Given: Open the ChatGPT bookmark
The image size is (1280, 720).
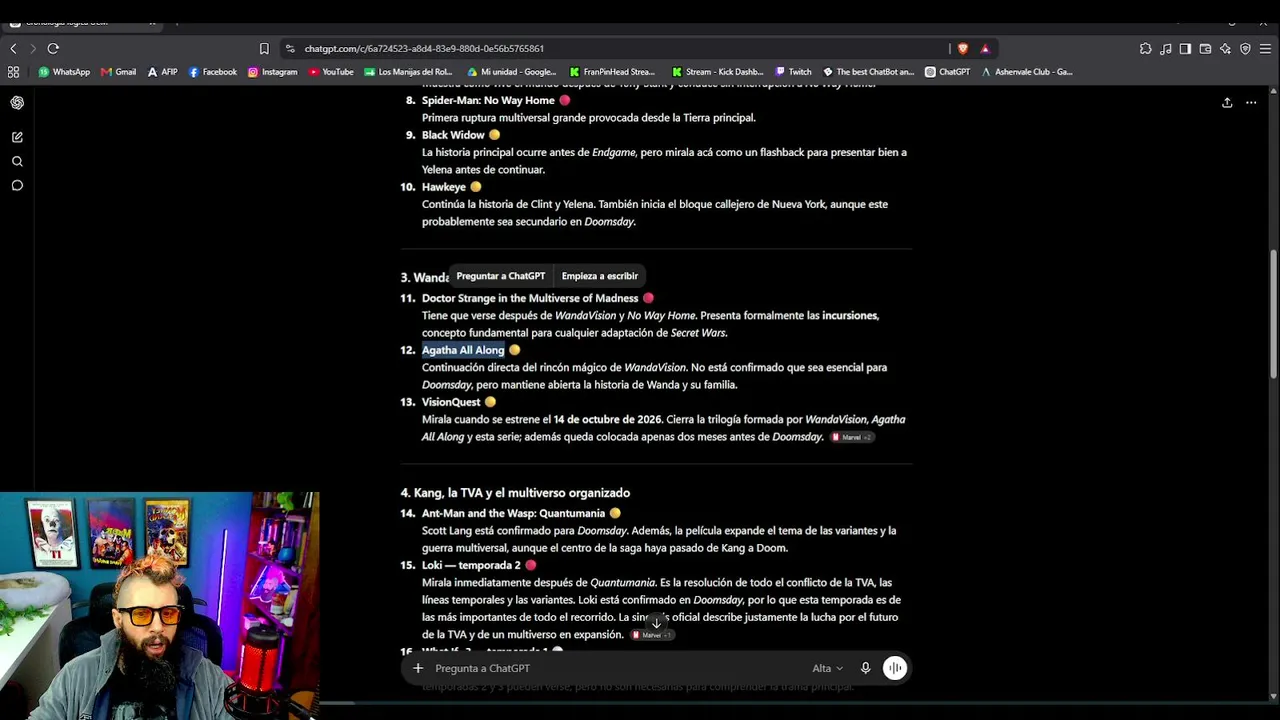Looking at the screenshot, I should click(x=948, y=72).
